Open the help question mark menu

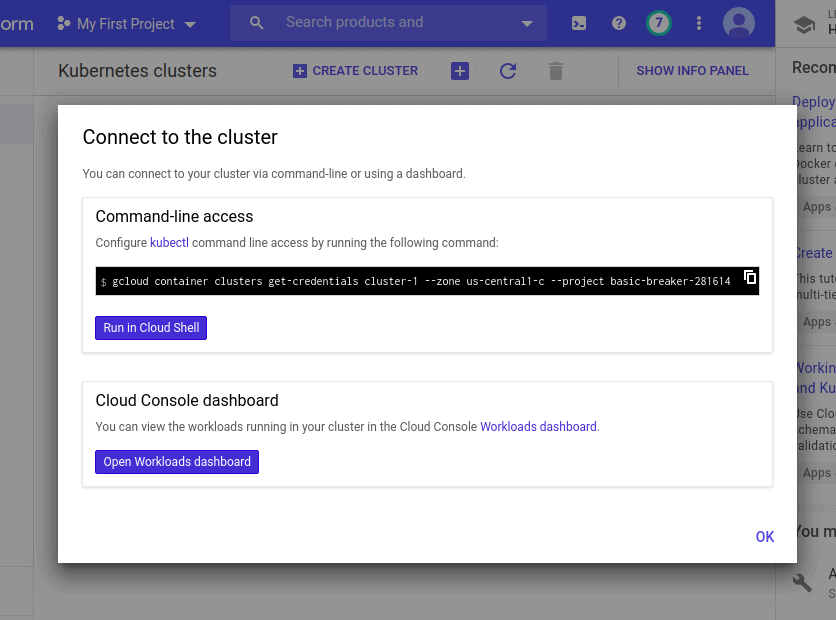pos(618,23)
